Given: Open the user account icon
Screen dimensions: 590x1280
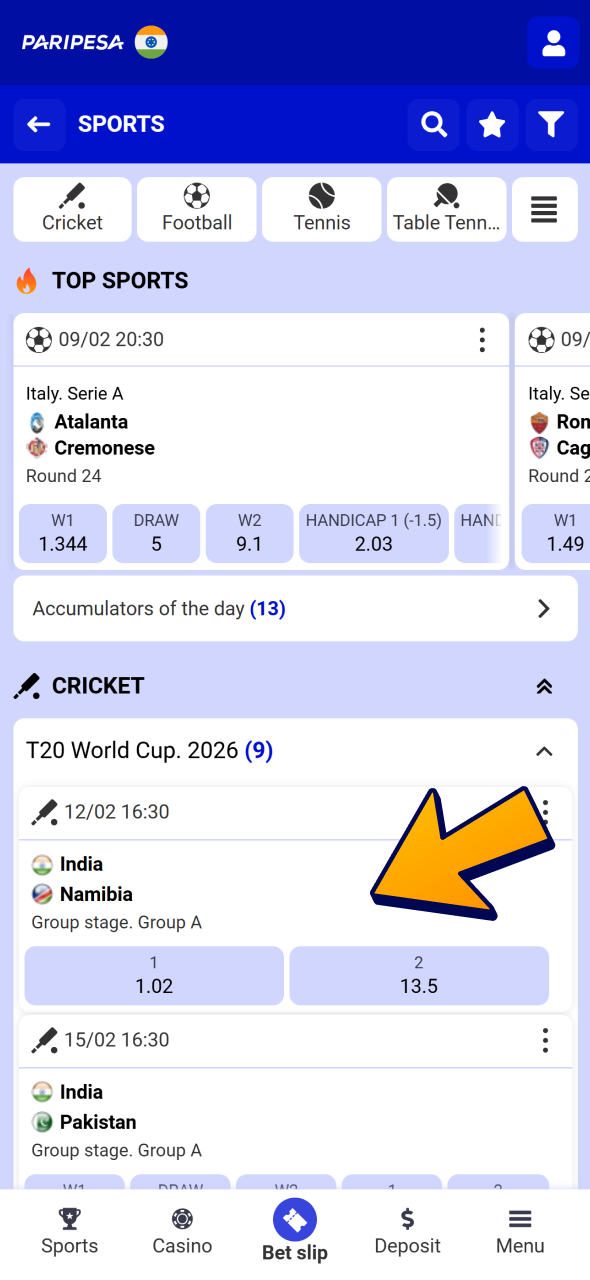Looking at the screenshot, I should coord(553,42).
